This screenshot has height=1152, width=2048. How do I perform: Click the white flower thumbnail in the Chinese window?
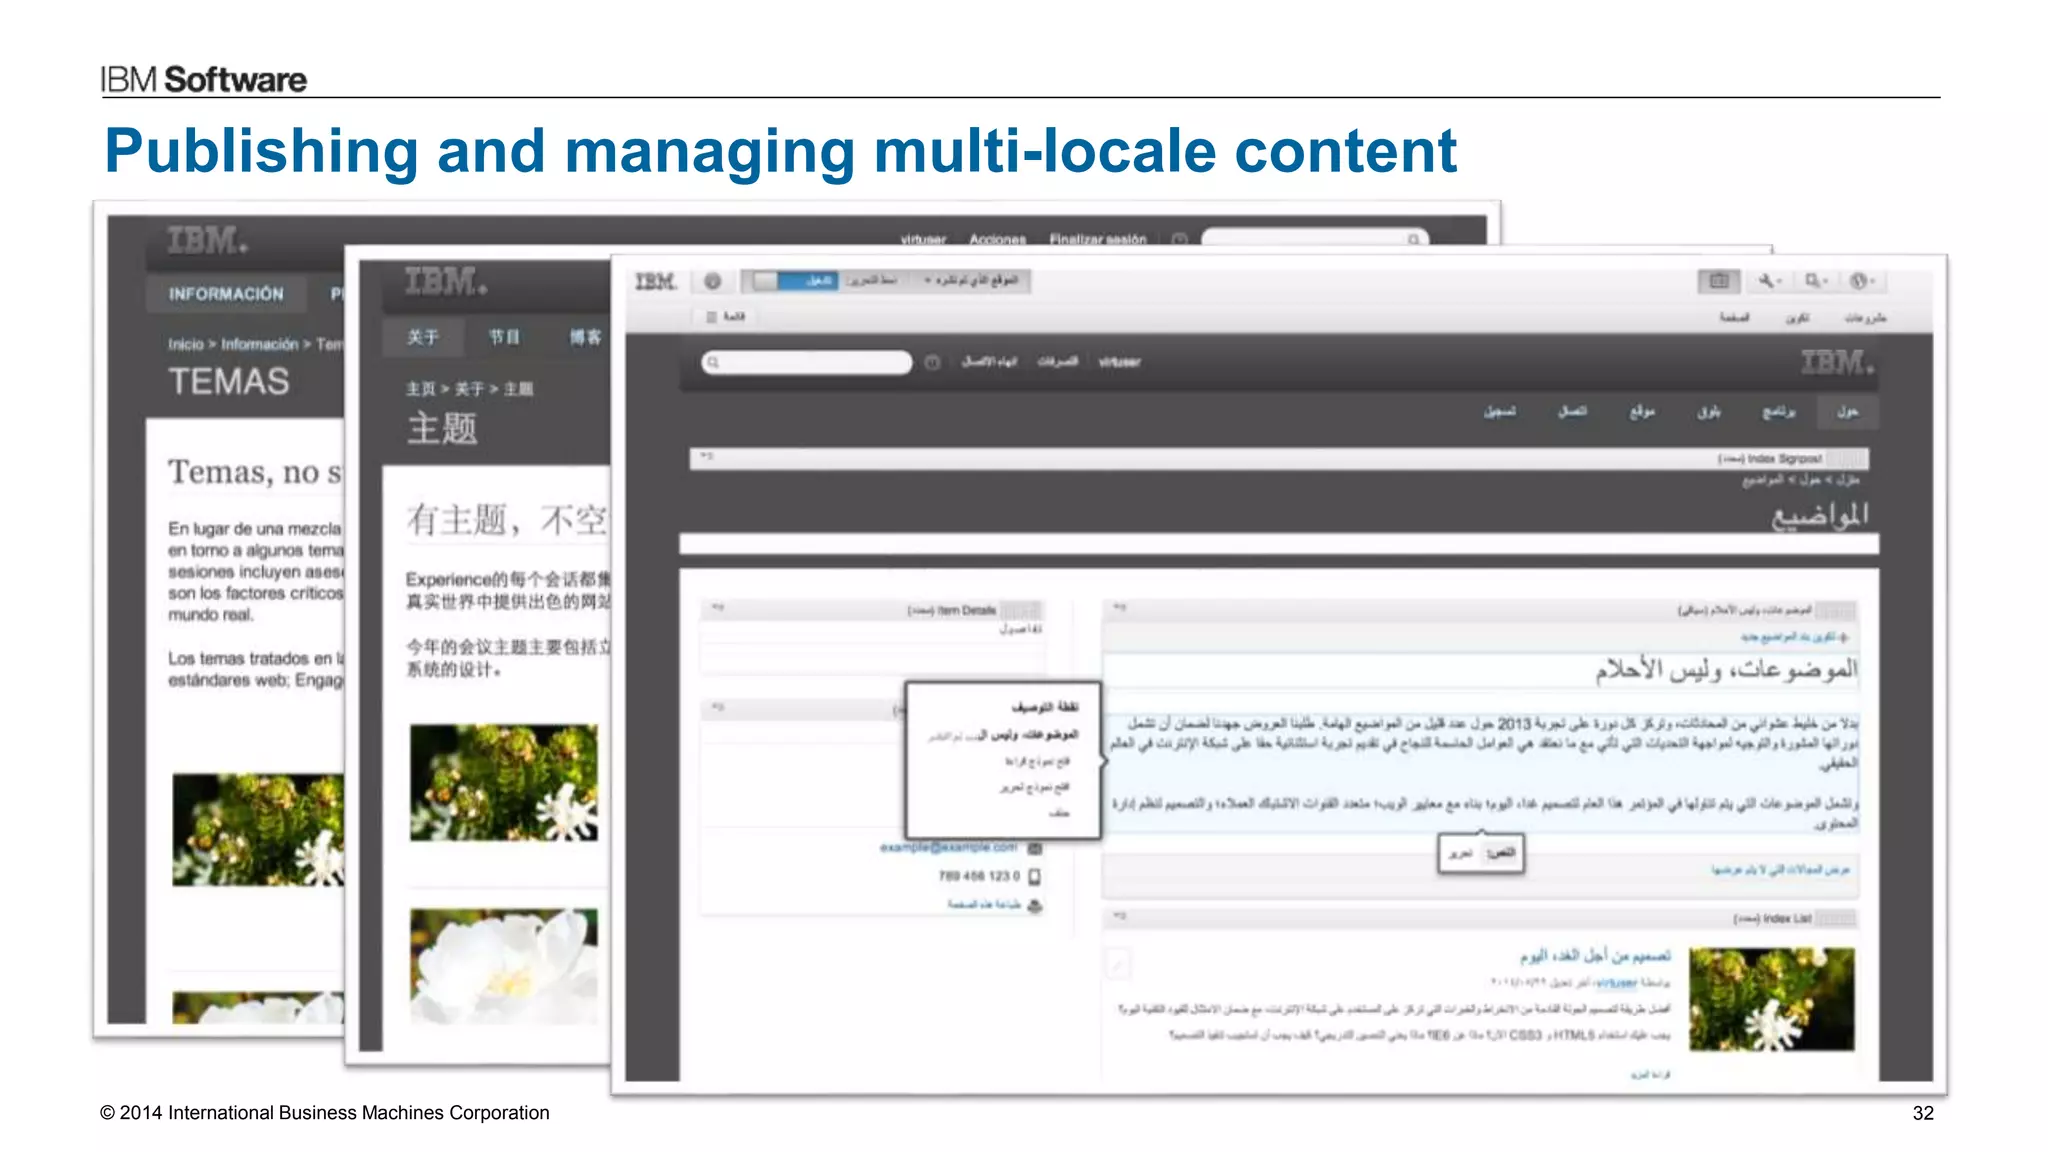pyautogui.click(x=504, y=966)
